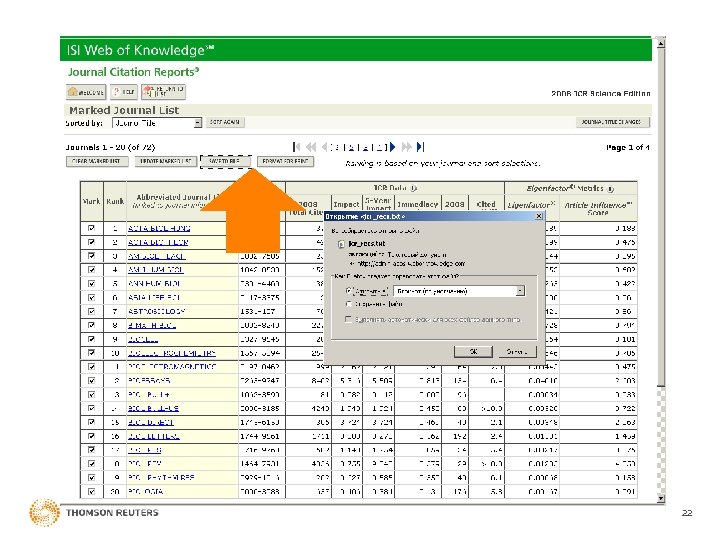Screen dimensions: 720x540
Task: Click the page scrollbar down arrow
Action: click(660, 498)
